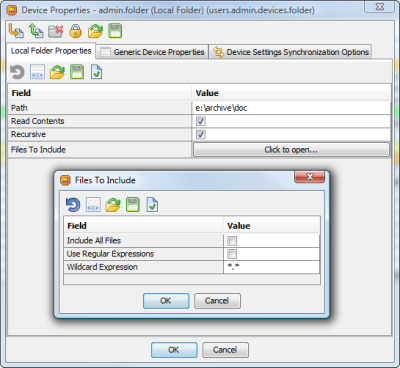Uncheck the Recursive checkbox

201,134
